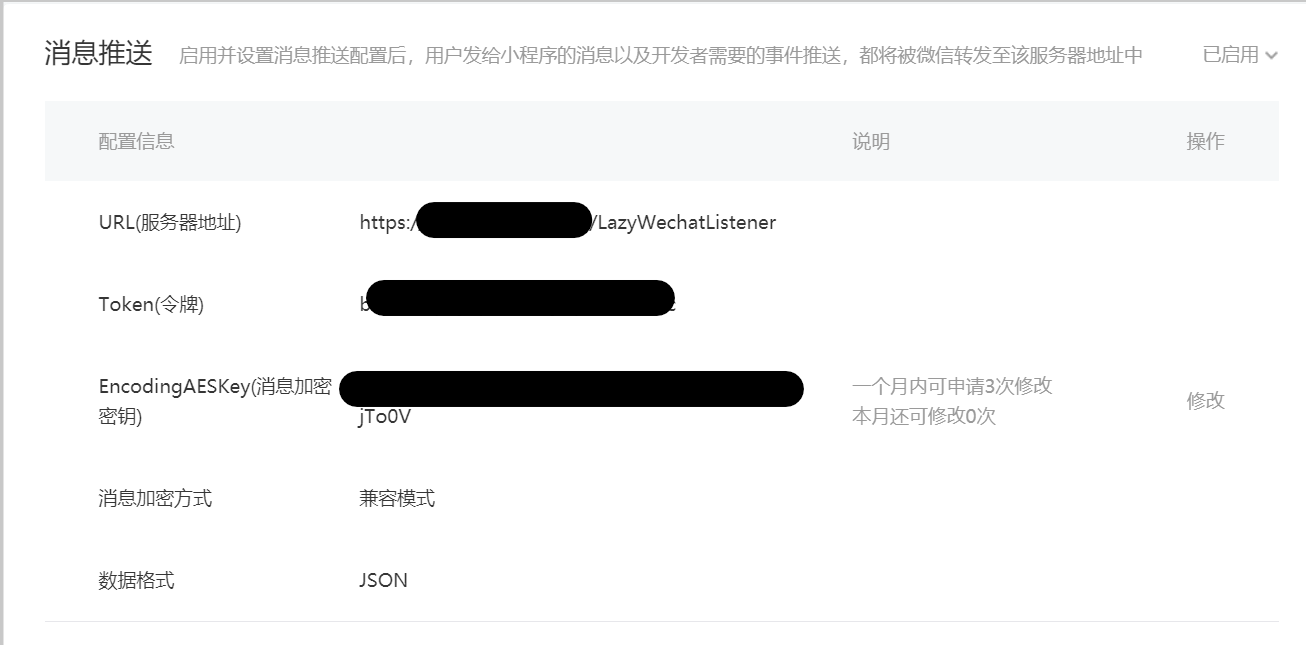Viewport: 1306px width, 645px height.
Task: Click the 配置信息 column header
Action: (136, 141)
